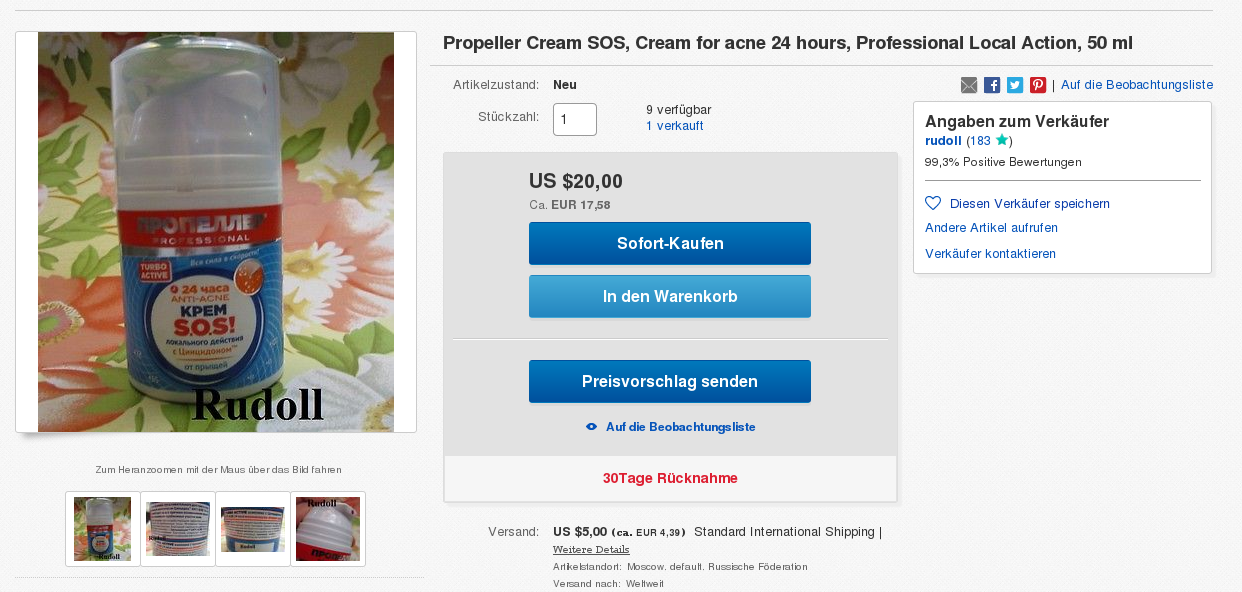Click the main product image
Viewport: 1242px width, 592px height.
[216, 232]
